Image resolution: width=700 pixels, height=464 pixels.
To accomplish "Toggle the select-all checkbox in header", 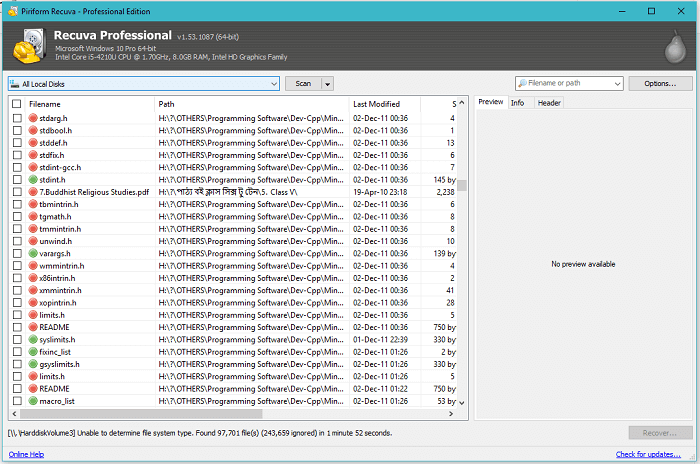I will 17,104.
